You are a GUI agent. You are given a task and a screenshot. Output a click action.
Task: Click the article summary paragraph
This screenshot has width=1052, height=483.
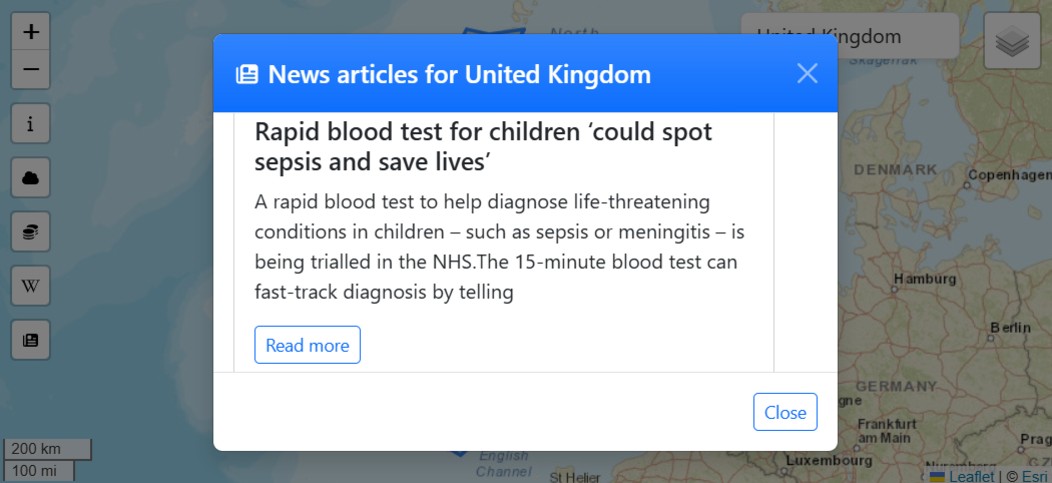(x=499, y=247)
